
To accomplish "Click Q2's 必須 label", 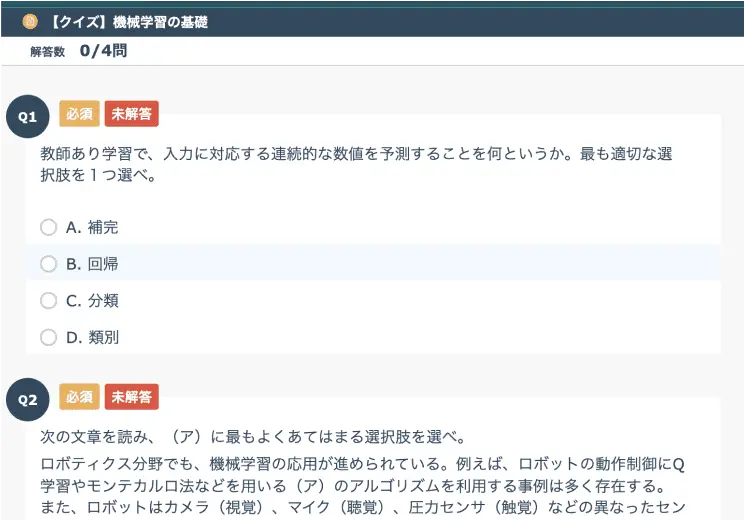I will click(80, 397).
